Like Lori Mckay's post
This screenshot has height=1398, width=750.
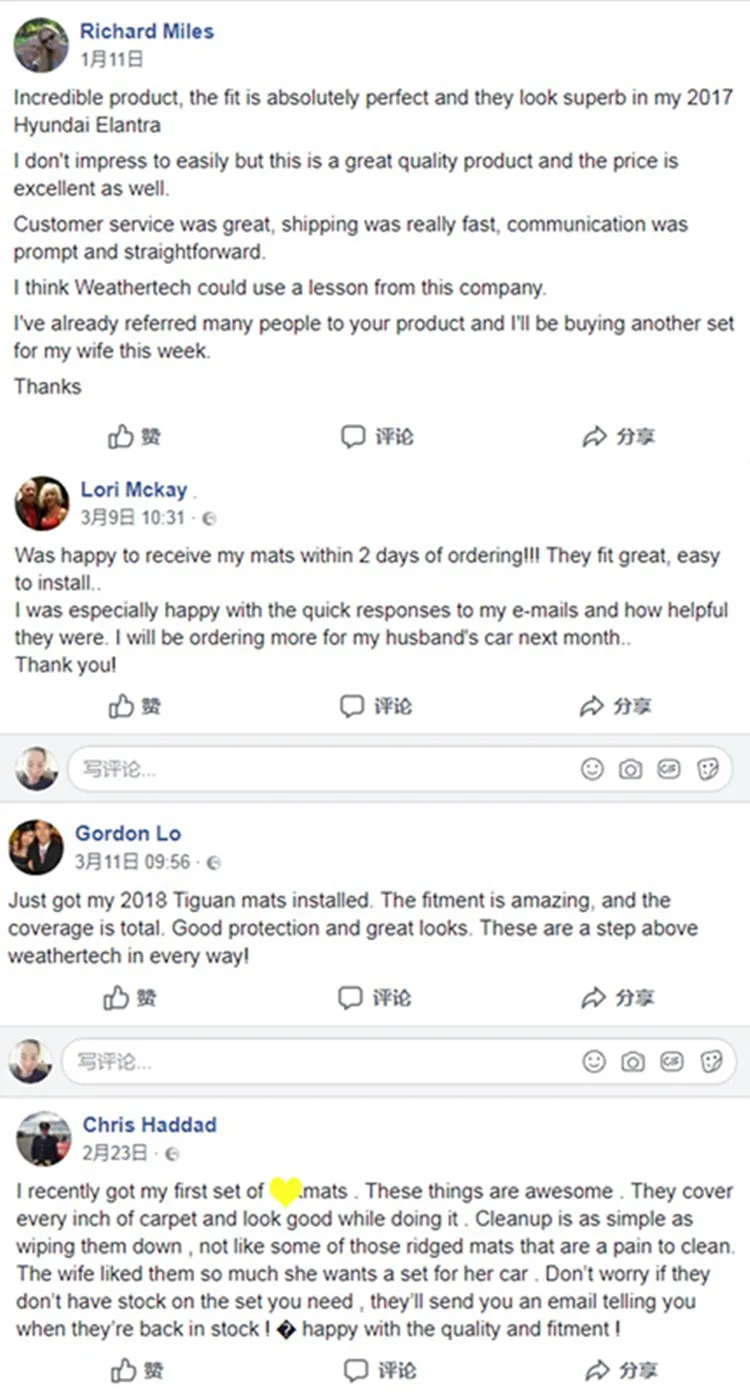tap(134, 707)
